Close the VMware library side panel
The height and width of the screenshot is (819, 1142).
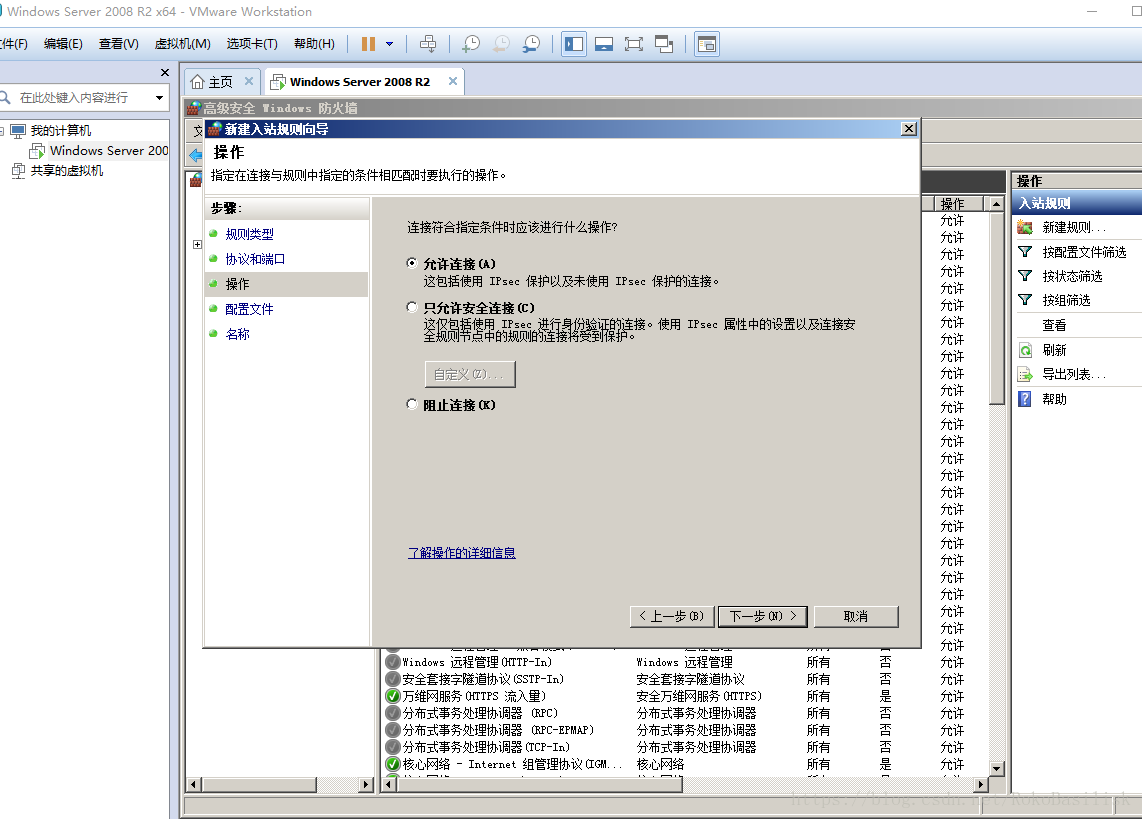165,72
